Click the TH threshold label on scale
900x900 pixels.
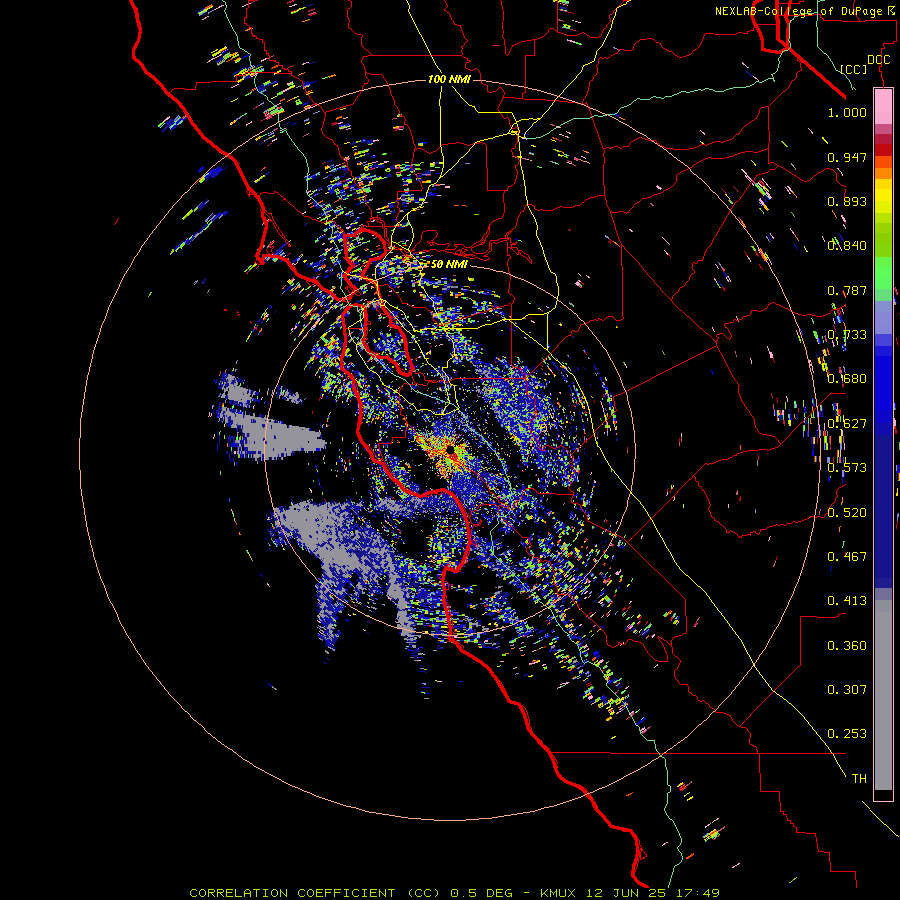(859, 779)
